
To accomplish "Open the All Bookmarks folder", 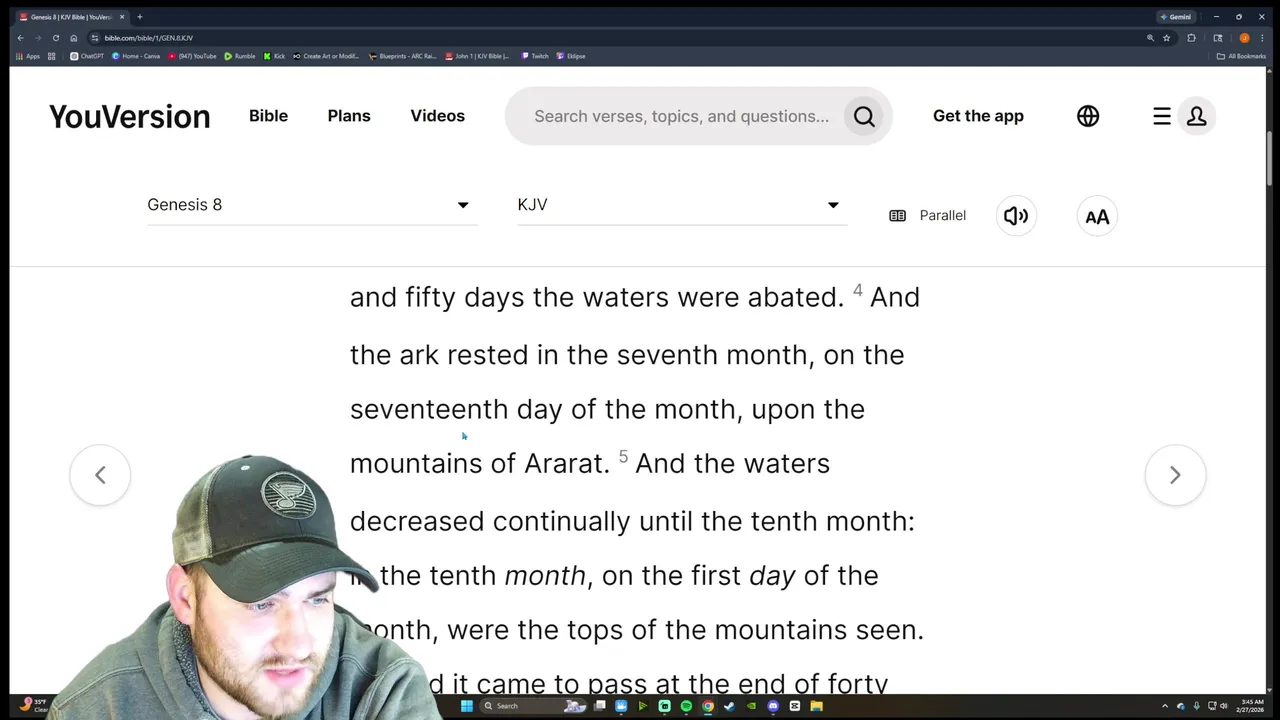I will pos(1241,56).
